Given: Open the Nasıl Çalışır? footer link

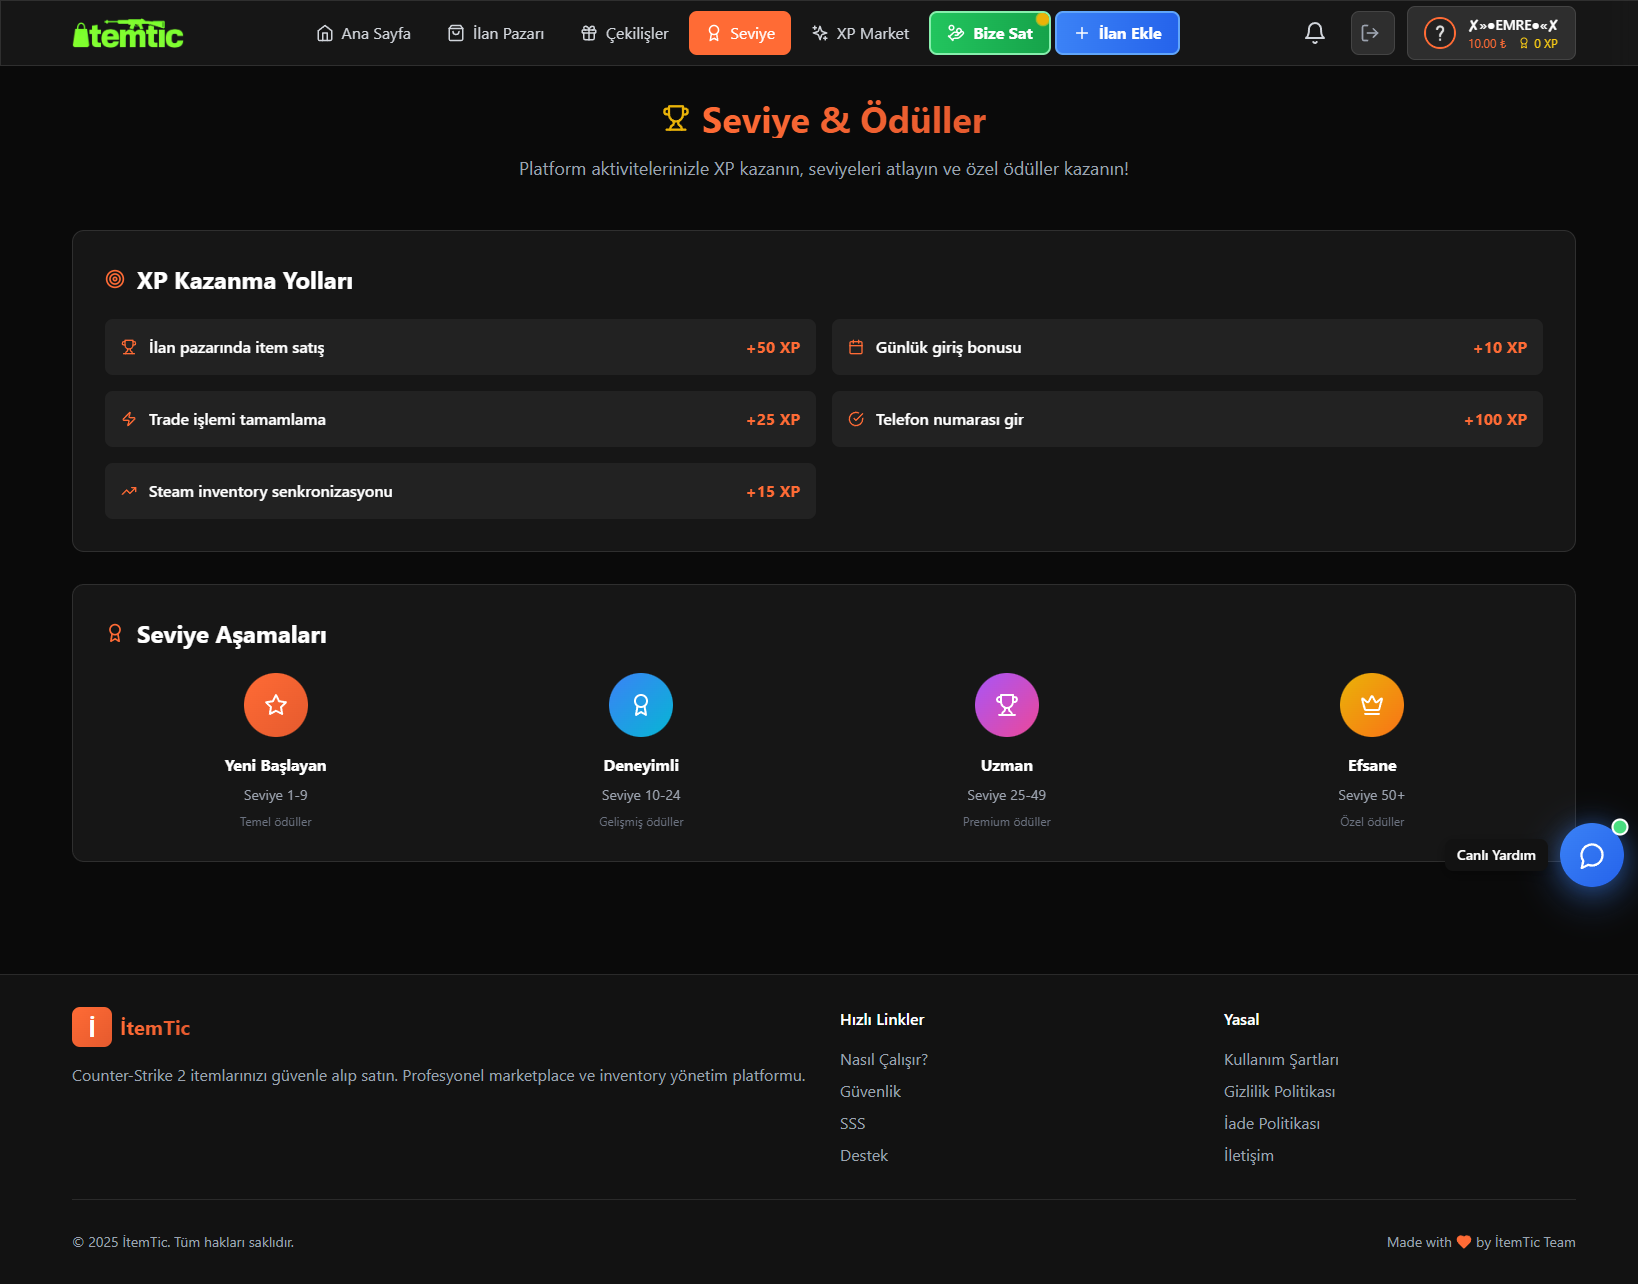Looking at the screenshot, I should click(884, 1059).
